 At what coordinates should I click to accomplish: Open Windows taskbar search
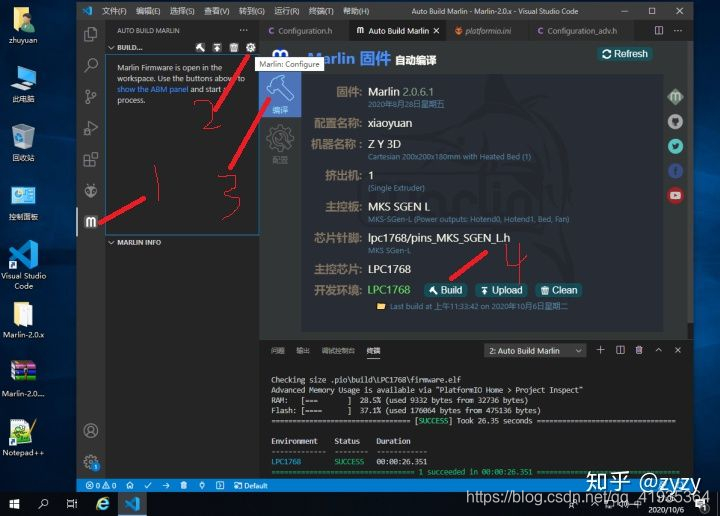[x=43, y=504]
